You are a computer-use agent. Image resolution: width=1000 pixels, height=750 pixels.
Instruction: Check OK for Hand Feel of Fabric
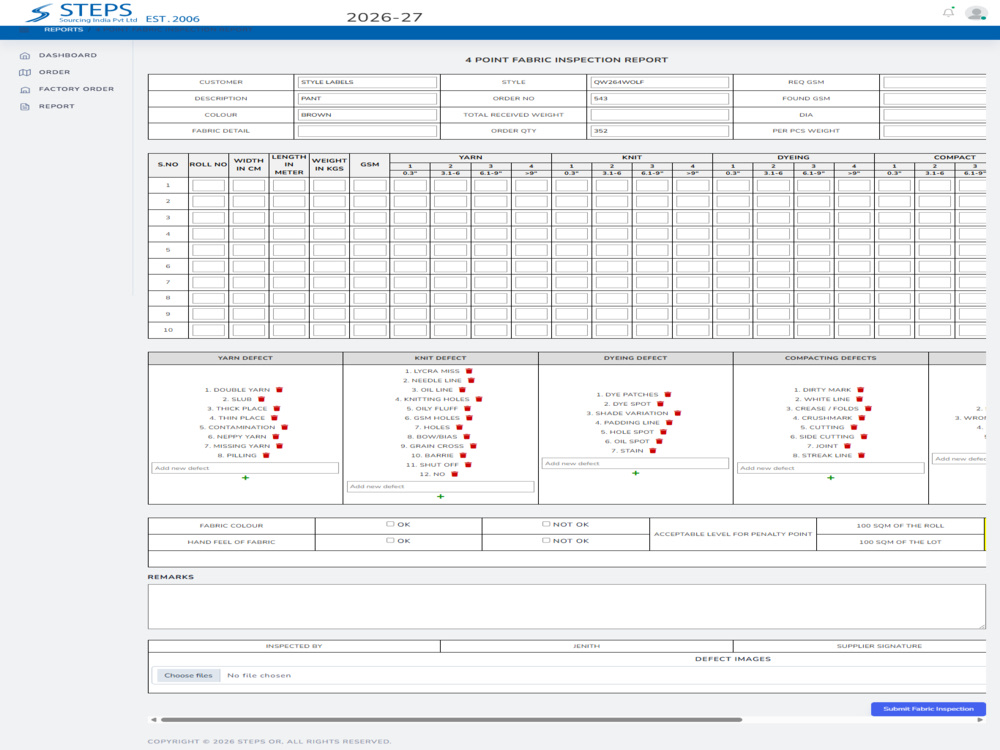tap(390, 541)
